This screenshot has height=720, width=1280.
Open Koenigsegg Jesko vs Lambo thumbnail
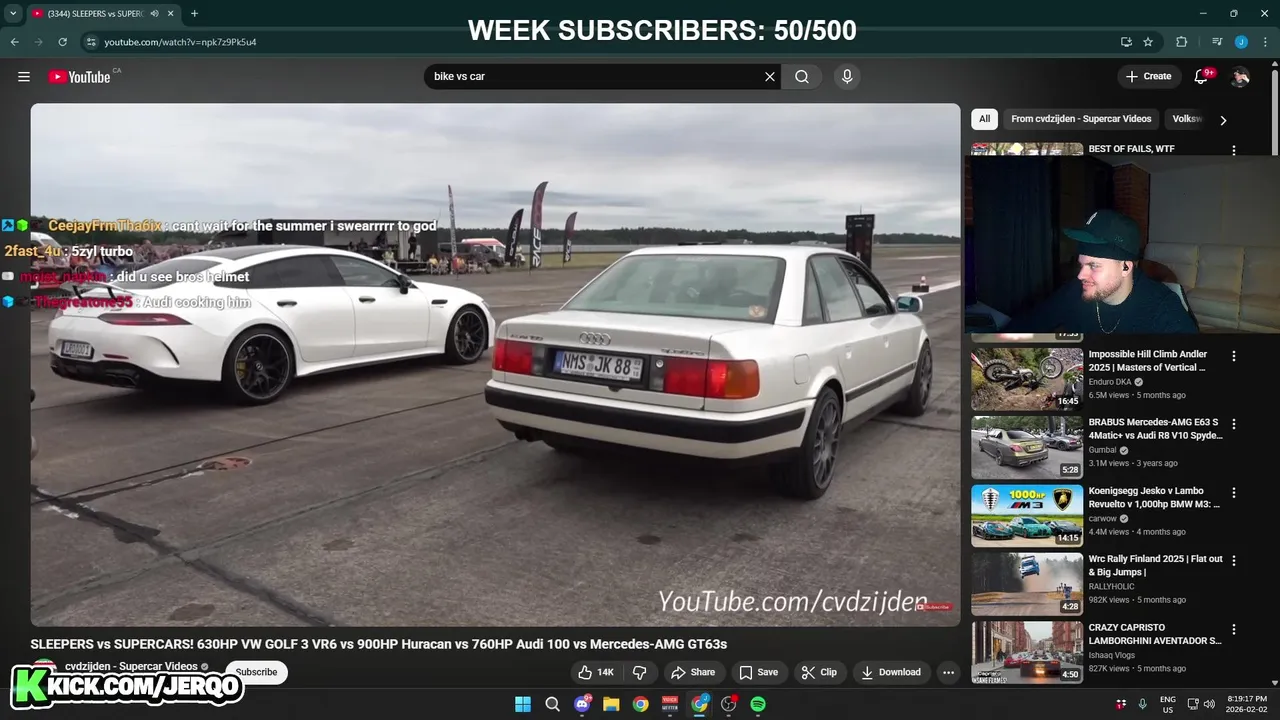pos(1027,516)
